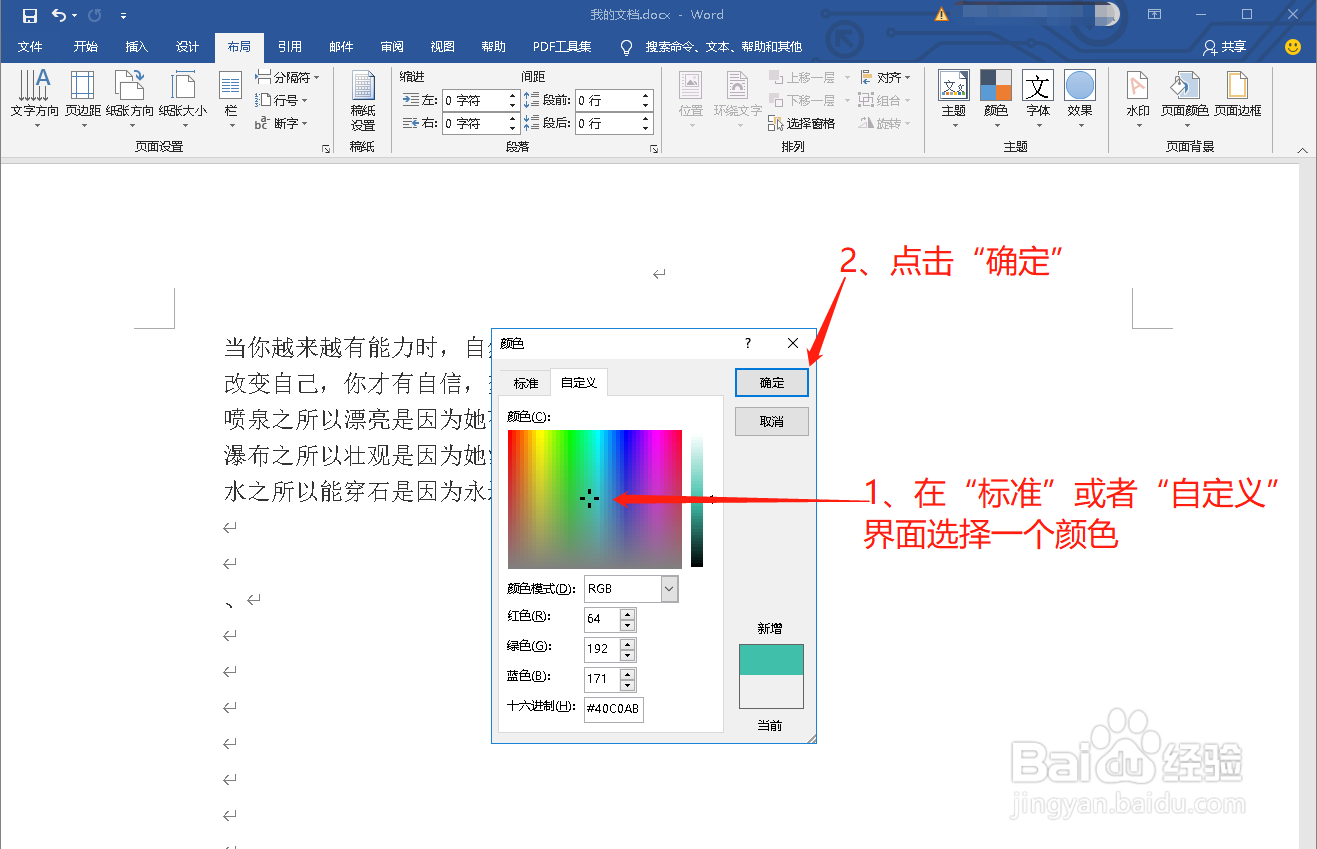Click the help question mark in color dialog
This screenshot has height=849, width=1317.
pos(748,343)
